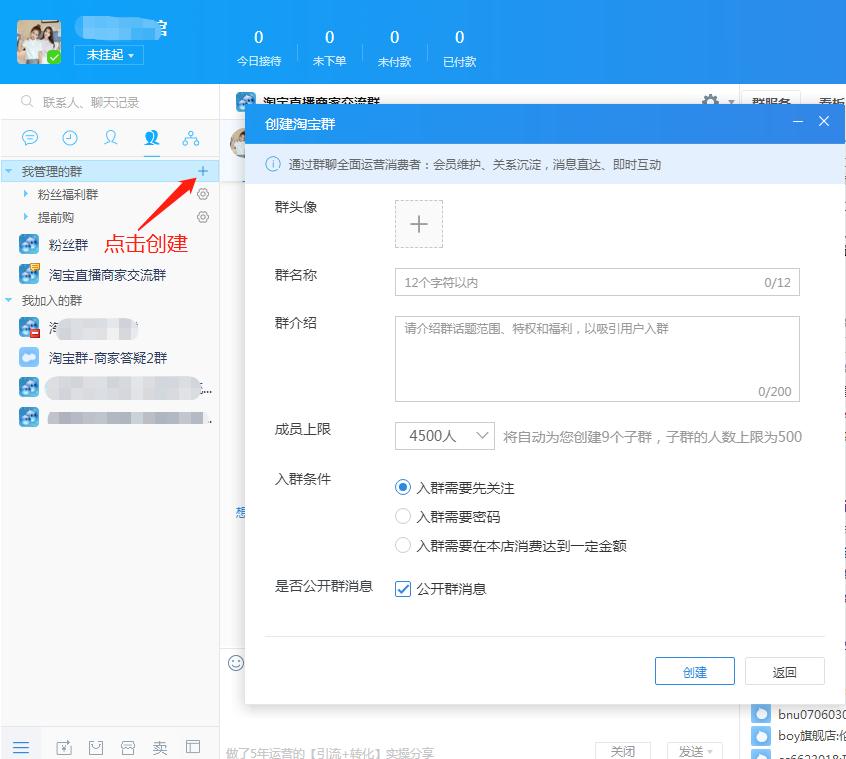Select the 入群需要密码 radio option

point(402,518)
